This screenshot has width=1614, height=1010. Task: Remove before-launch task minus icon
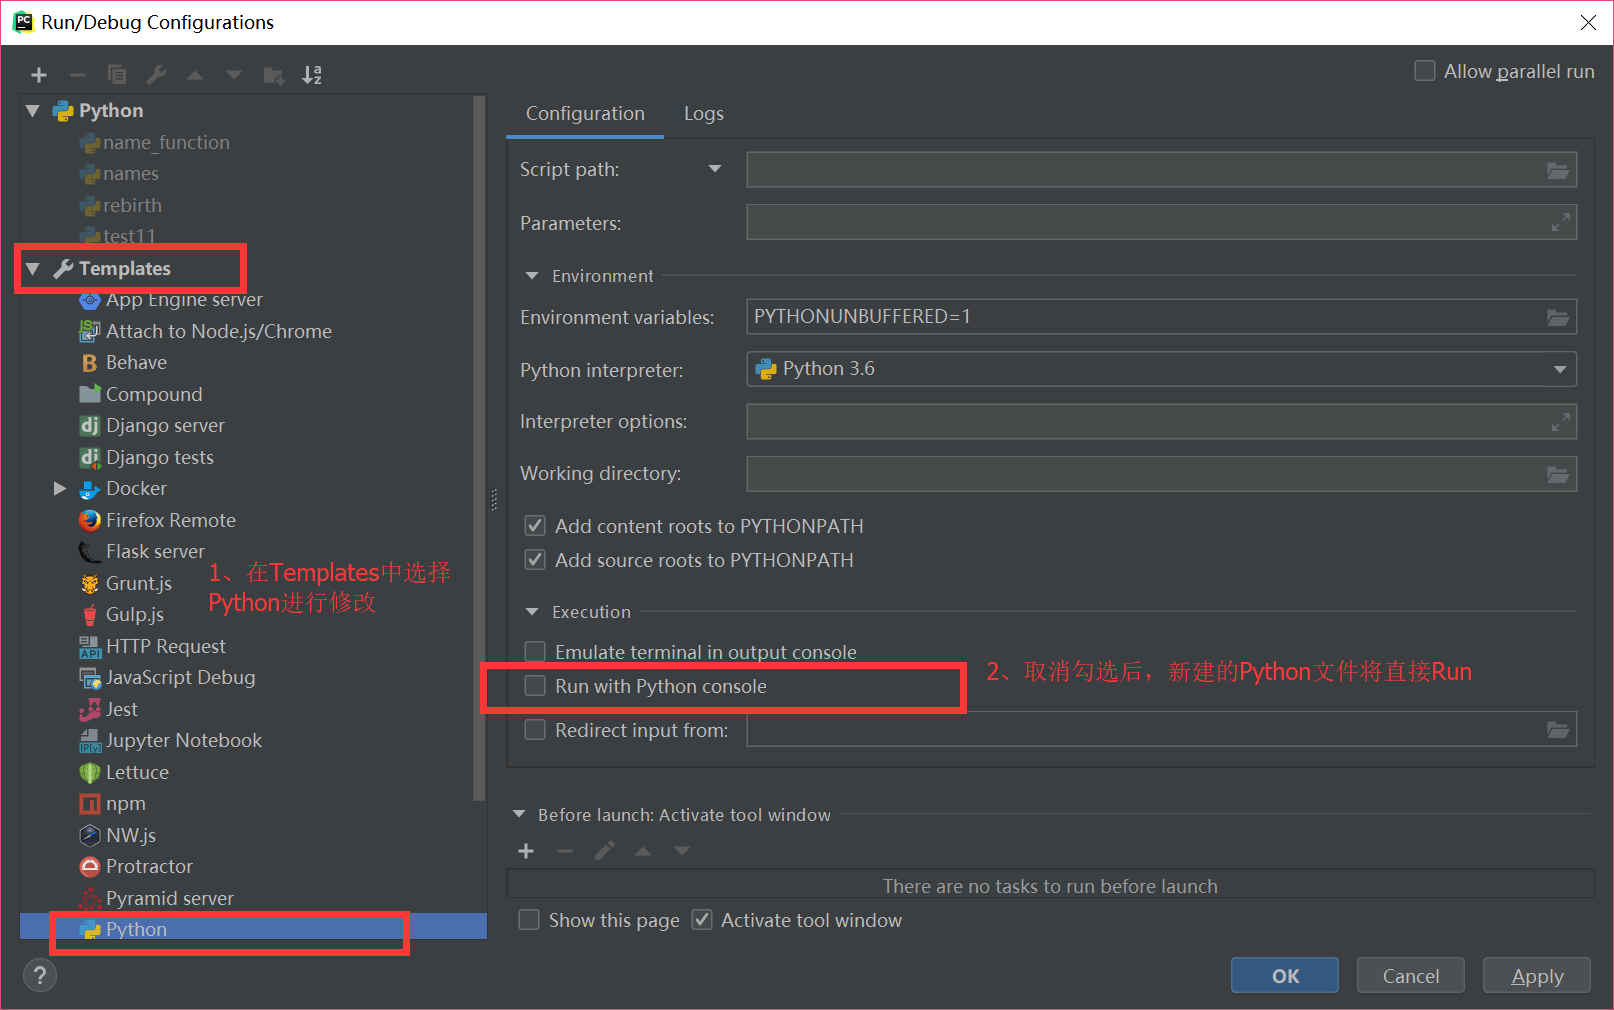(x=565, y=851)
